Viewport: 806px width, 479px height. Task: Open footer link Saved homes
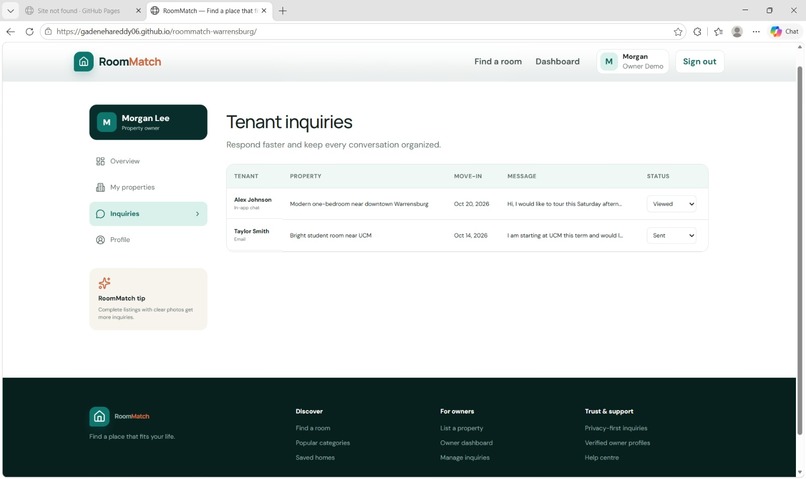[x=315, y=458]
